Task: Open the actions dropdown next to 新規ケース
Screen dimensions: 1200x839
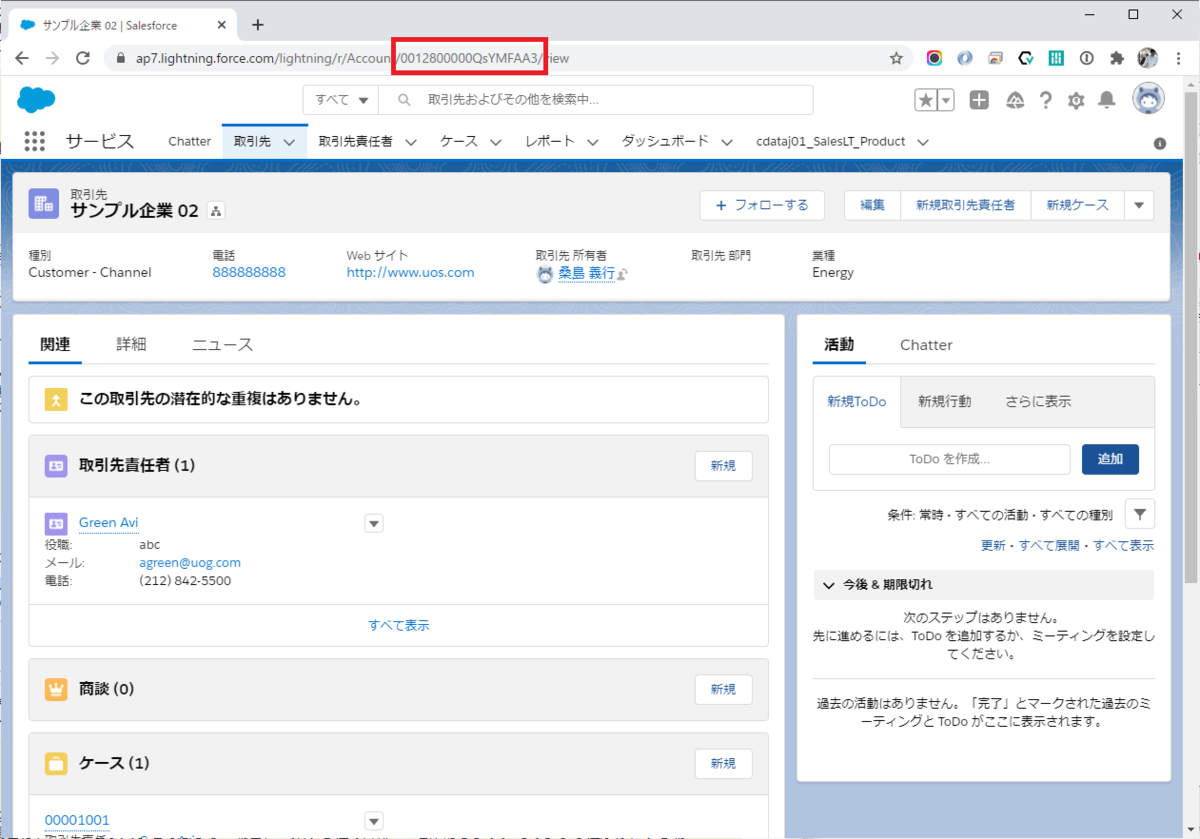Action: pos(1138,205)
